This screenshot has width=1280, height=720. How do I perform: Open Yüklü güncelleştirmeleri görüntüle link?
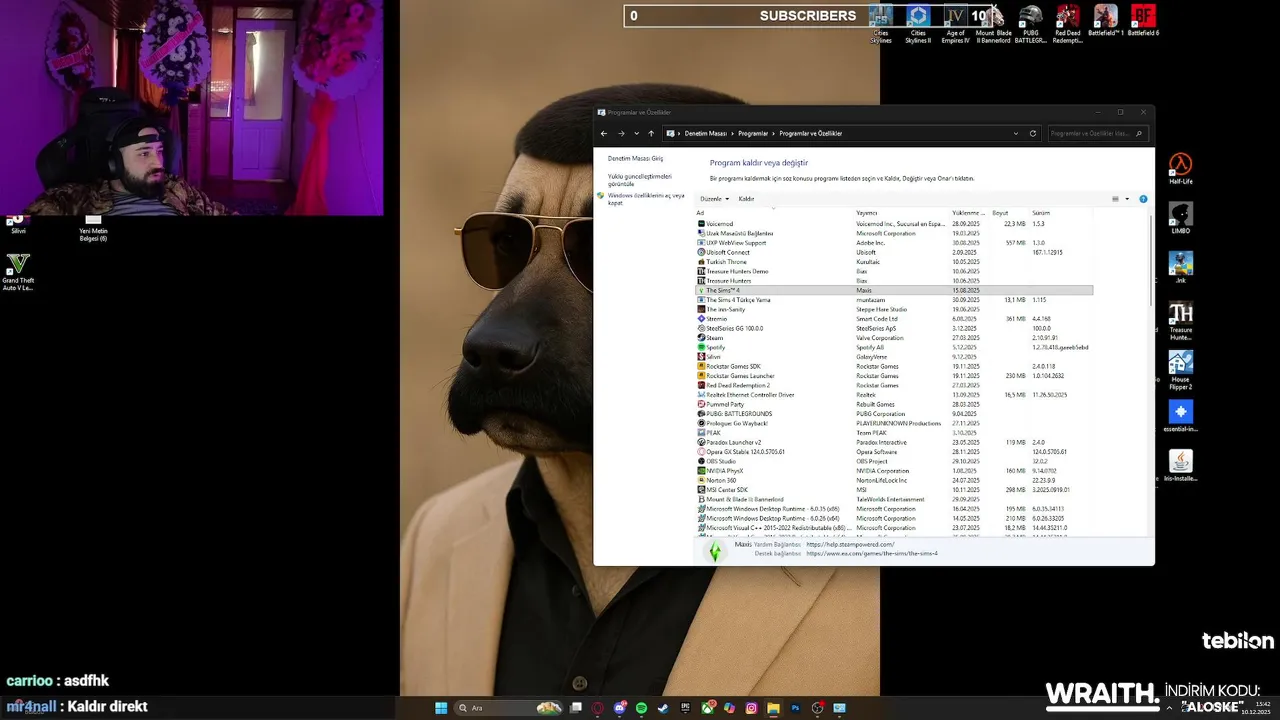click(640, 180)
